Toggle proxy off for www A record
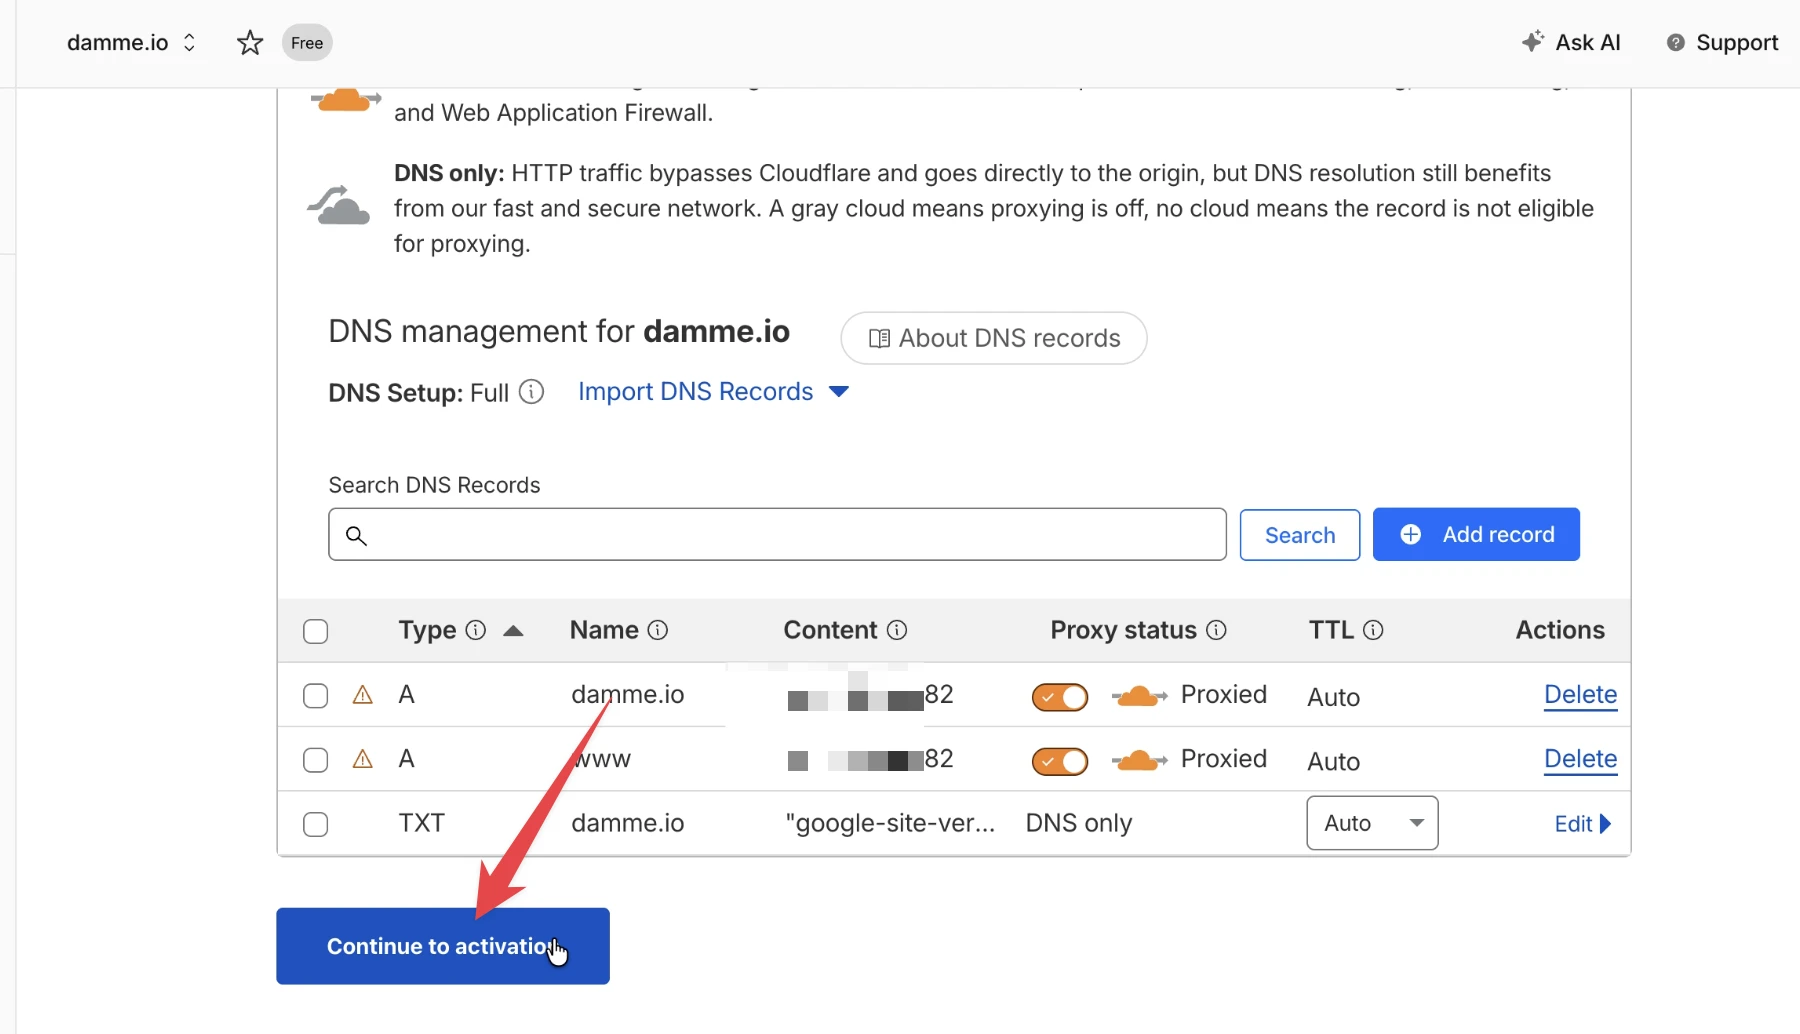 tap(1060, 762)
